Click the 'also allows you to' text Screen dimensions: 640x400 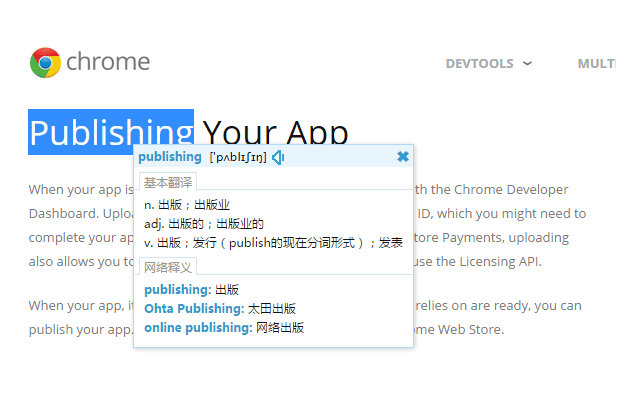[x=81, y=262]
